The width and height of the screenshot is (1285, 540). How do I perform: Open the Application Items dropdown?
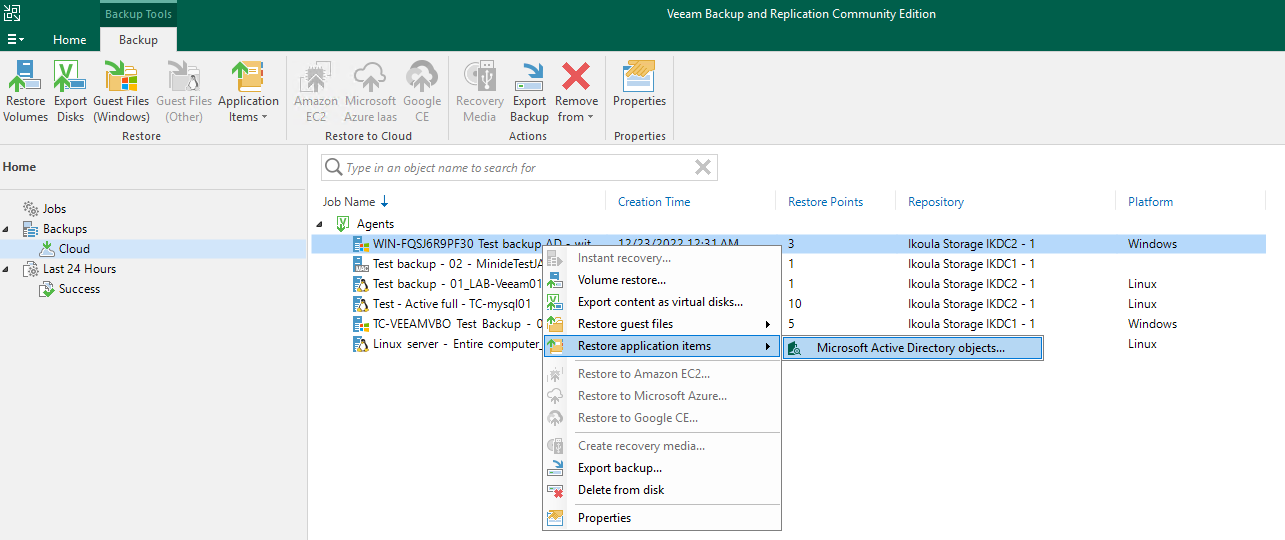point(248,91)
